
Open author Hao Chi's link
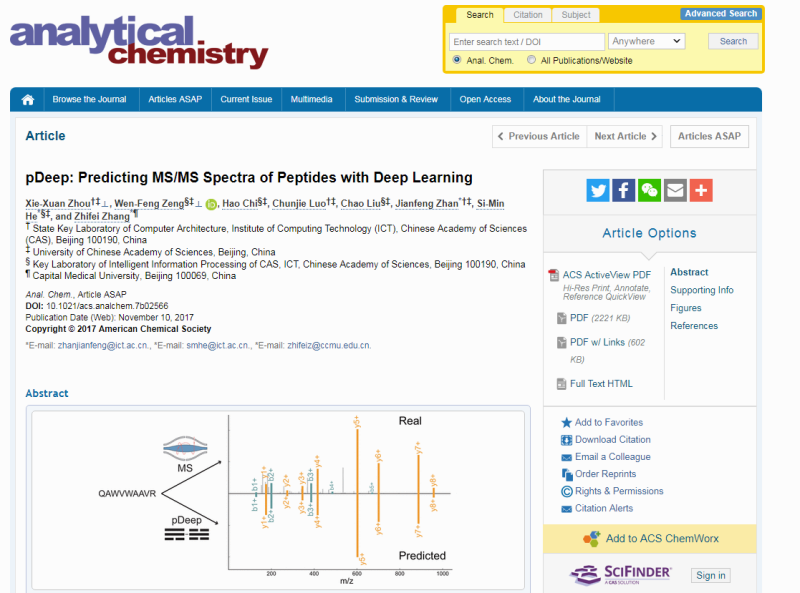[x=240, y=204]
